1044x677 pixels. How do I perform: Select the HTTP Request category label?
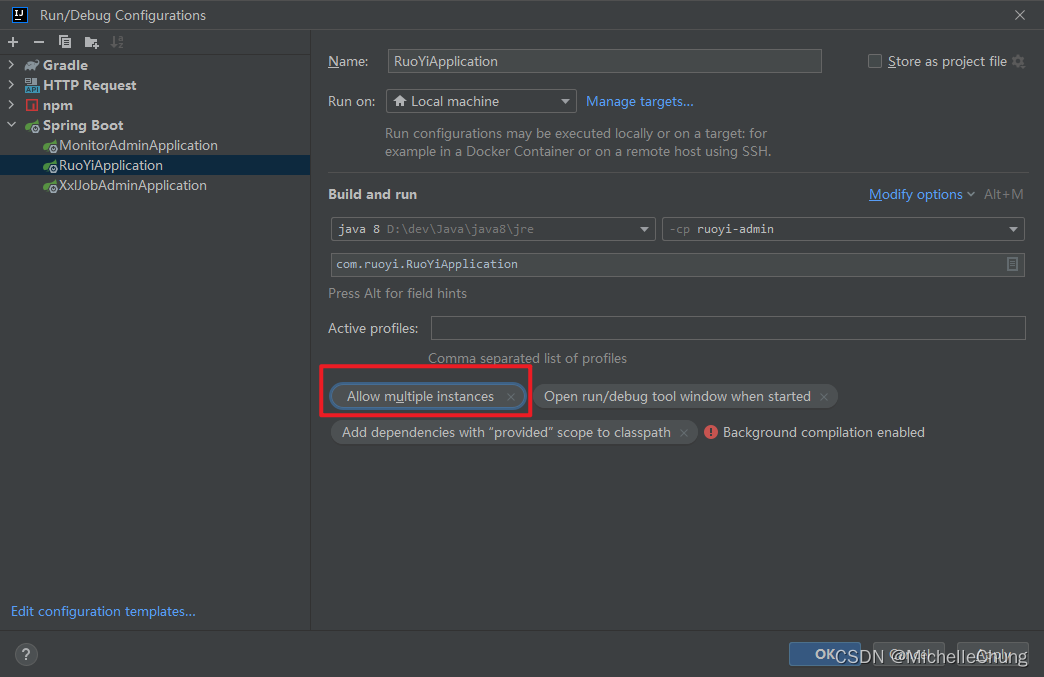[89, 85]
